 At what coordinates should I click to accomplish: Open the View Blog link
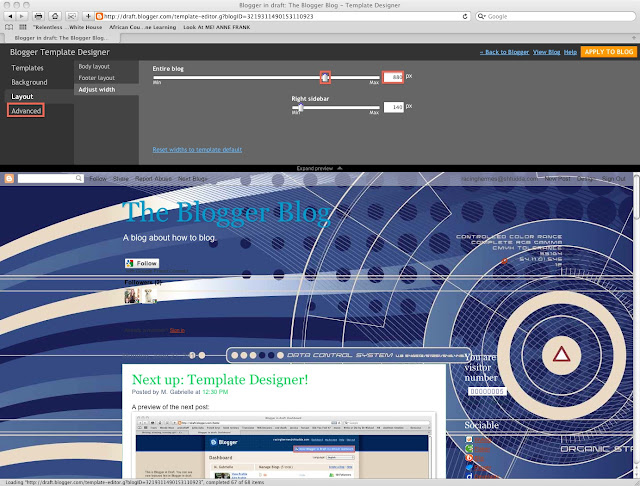(x=547, y=52)
